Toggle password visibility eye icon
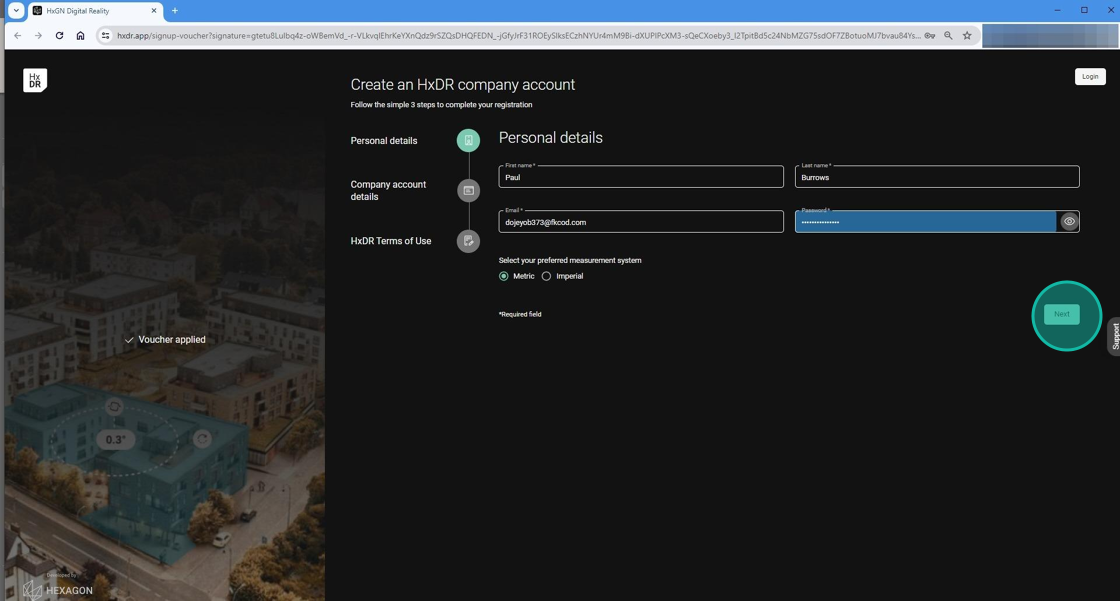The width and height of the screenshot is (1120, 601). point(1069,222)
